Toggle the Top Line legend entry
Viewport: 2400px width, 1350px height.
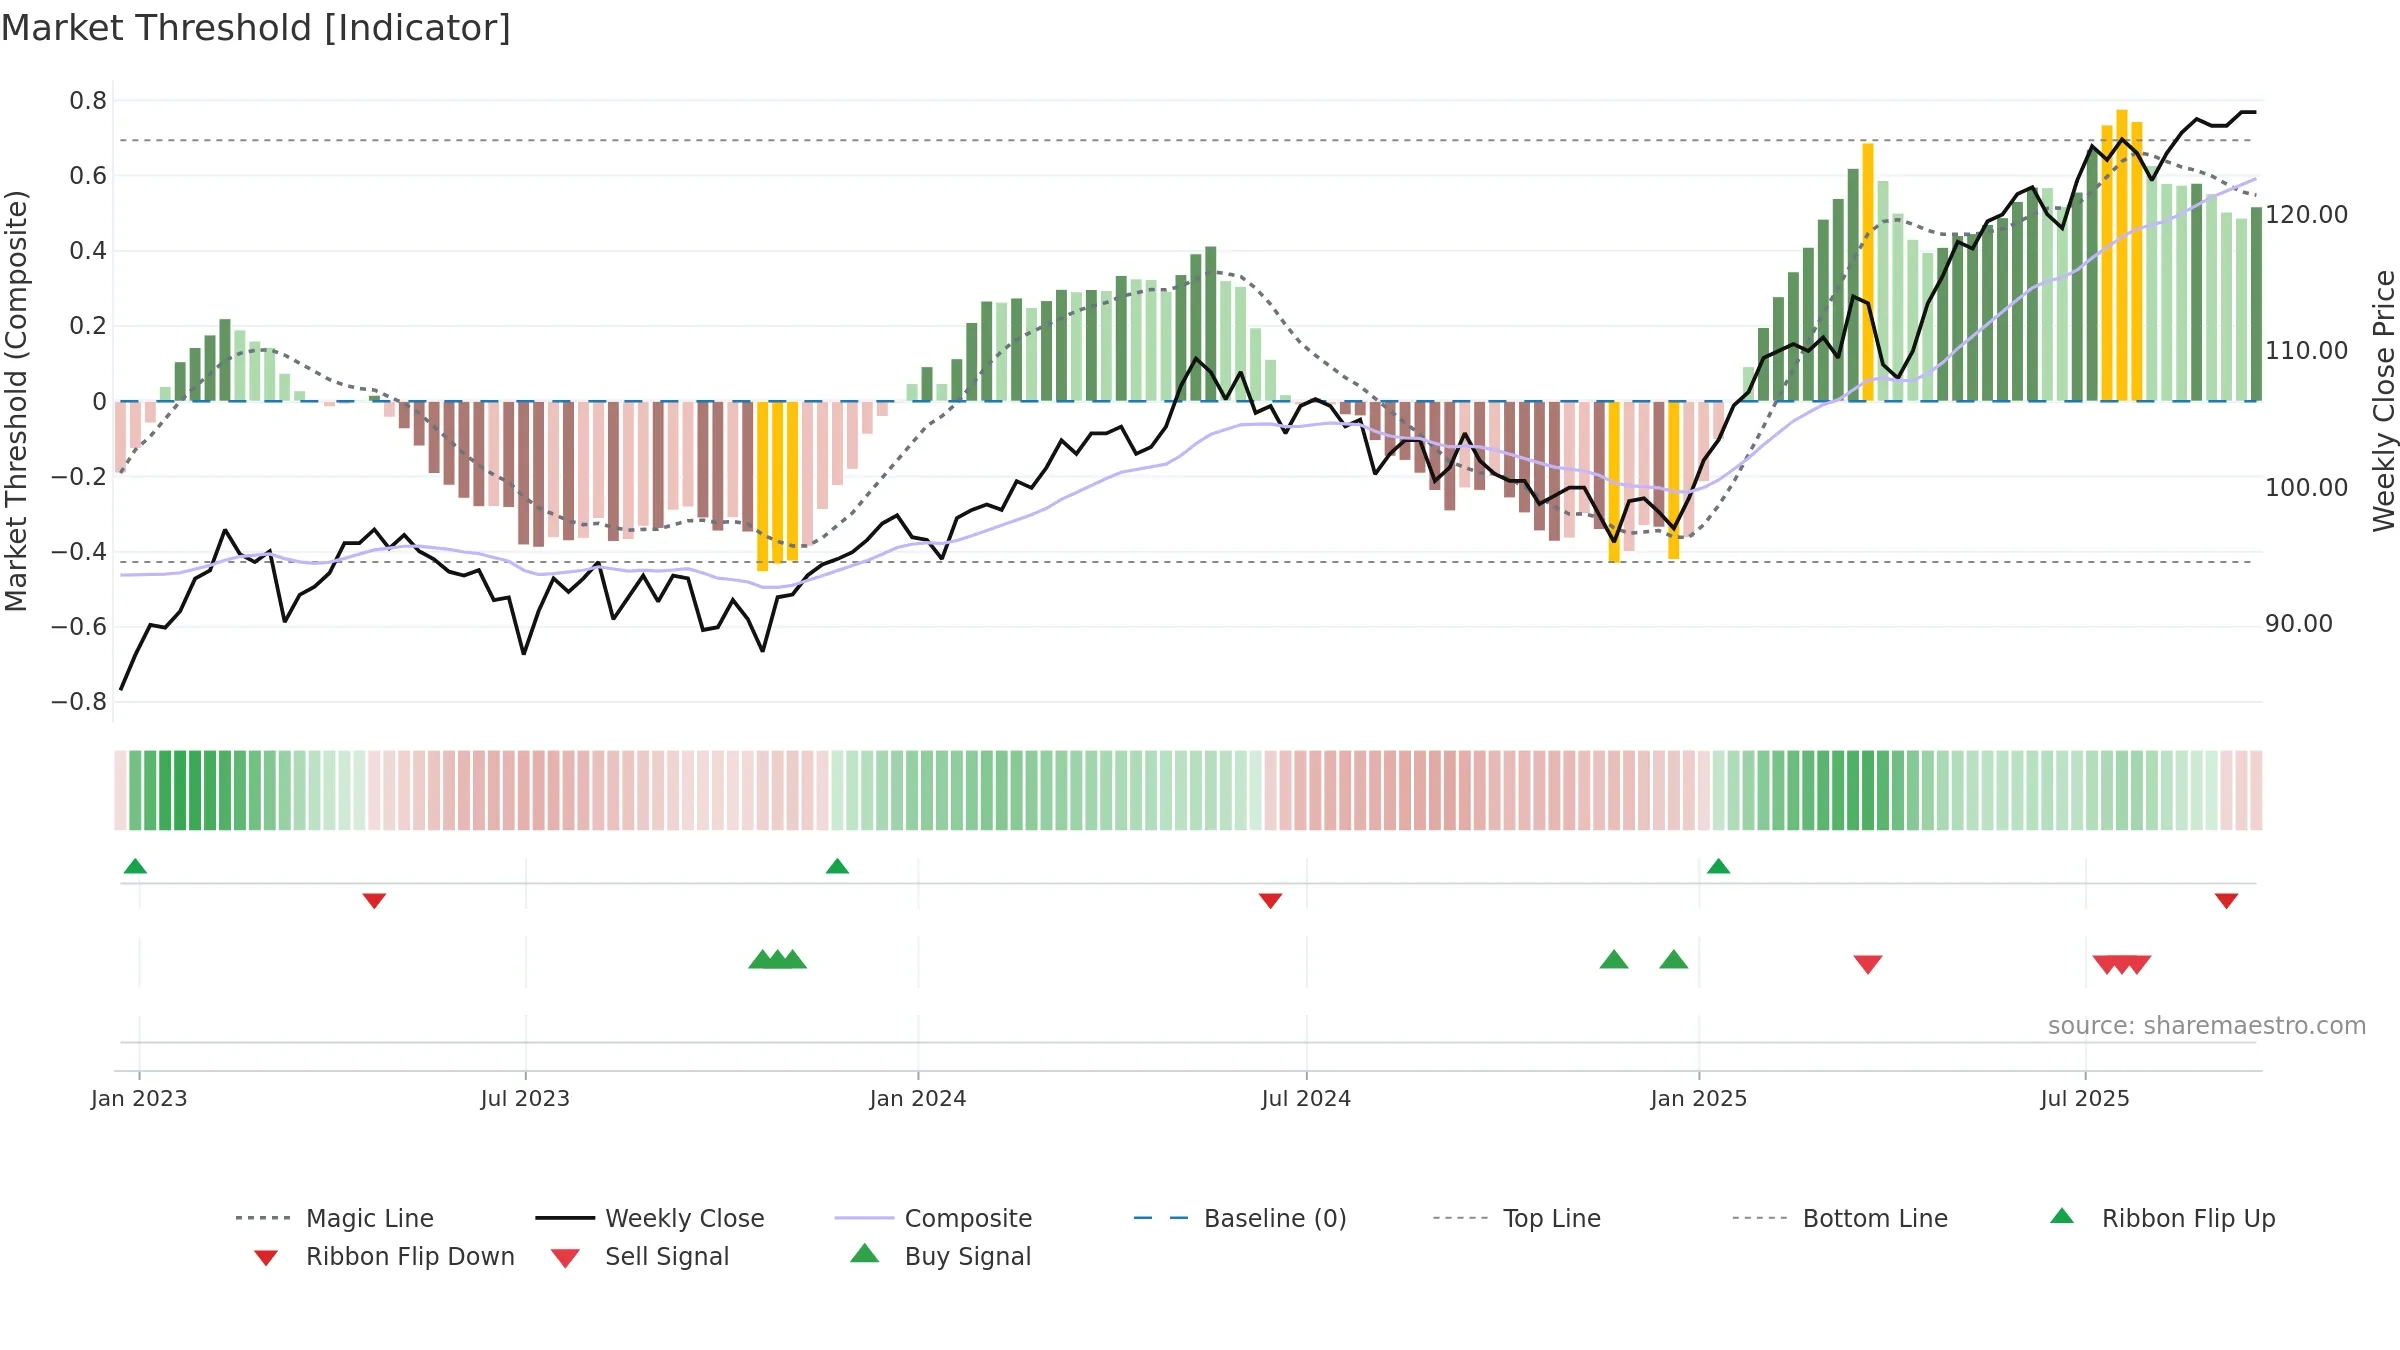pyautogui.click(x=1517, y=1218)
